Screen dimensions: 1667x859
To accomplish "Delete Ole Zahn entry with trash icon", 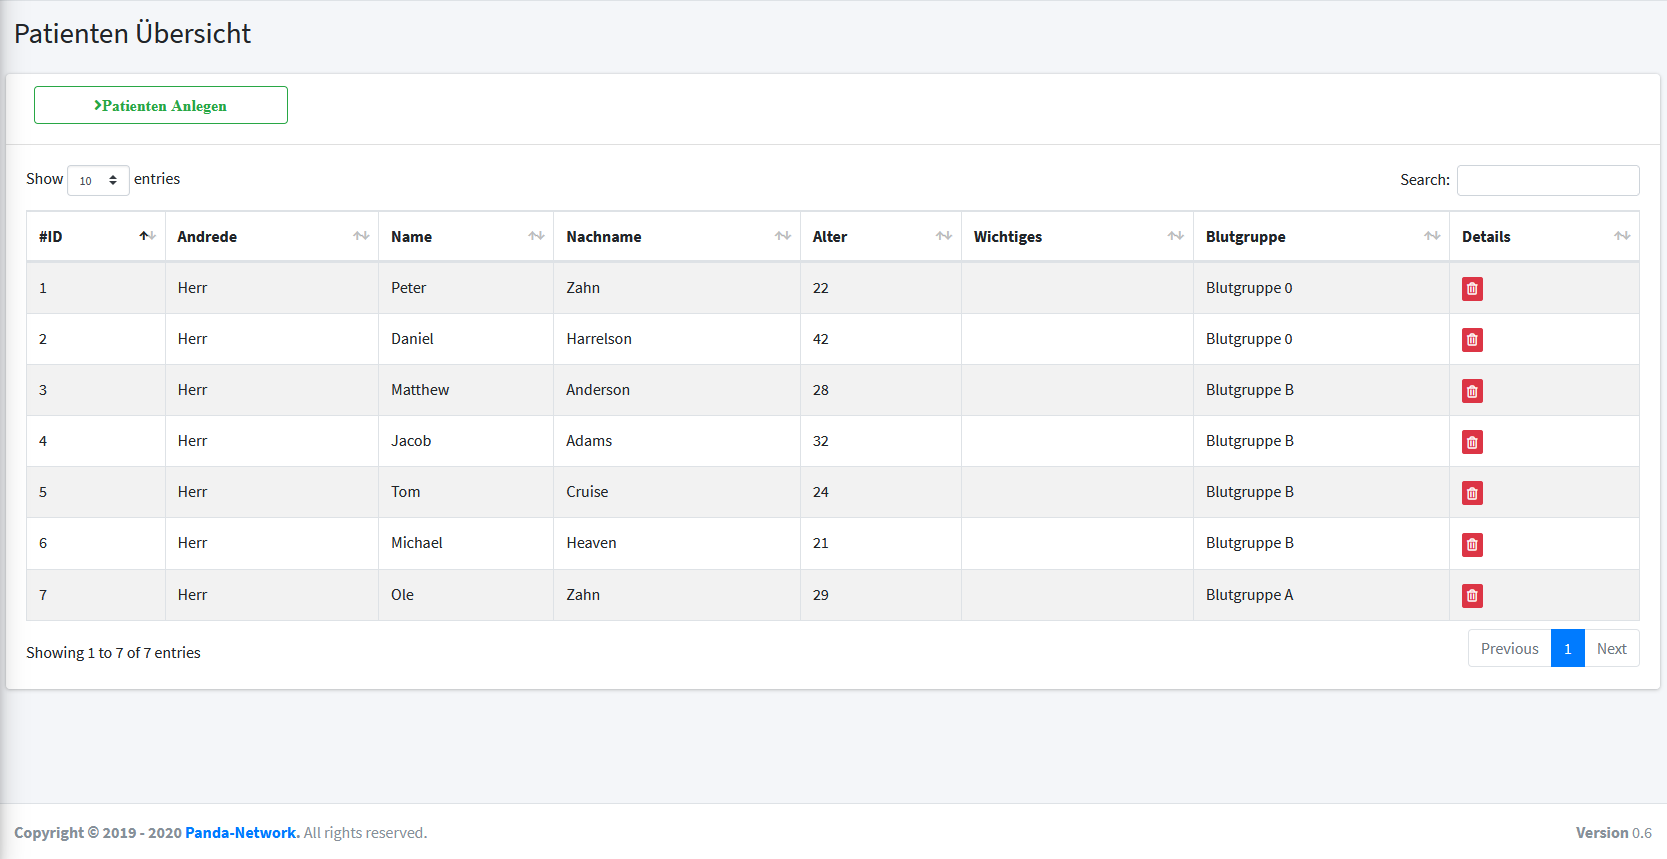I will pos(1471,596).
